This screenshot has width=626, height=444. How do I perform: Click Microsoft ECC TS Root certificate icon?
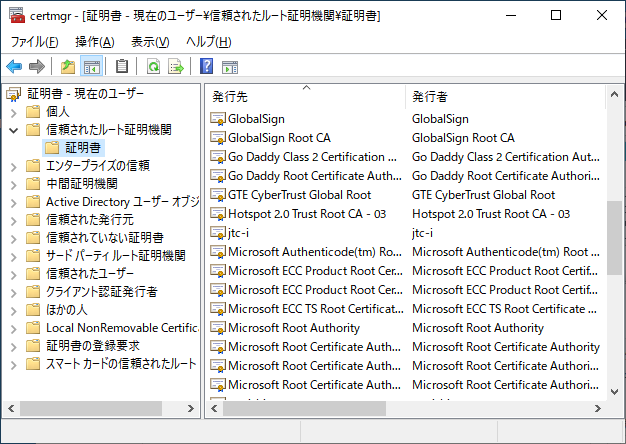pyautogui.click(x=218, y=309)
